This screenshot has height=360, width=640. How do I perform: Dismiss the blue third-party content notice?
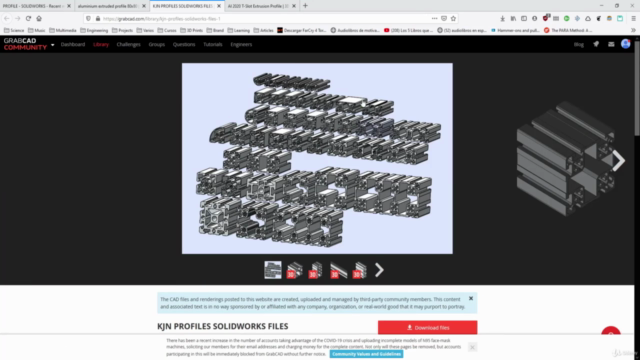[x=471, y=298]
